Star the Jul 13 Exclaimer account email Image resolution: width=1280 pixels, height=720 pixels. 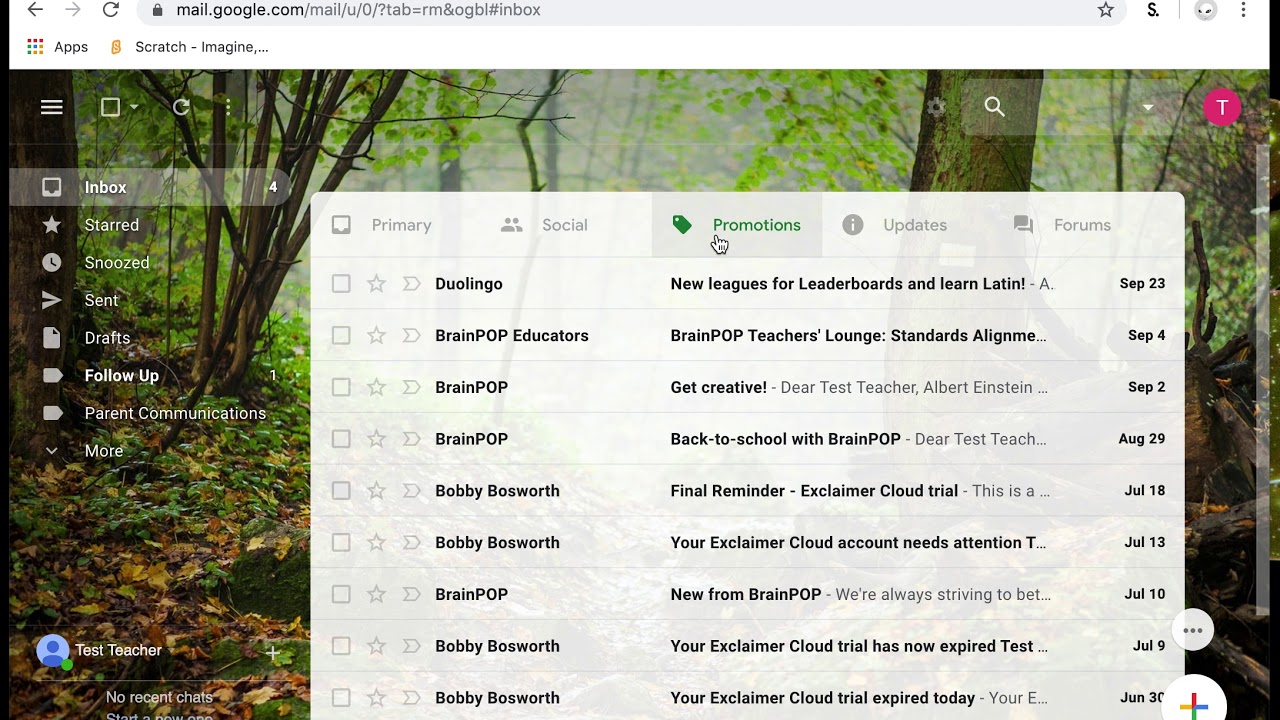pyautogui.click(x=376, y=543)
